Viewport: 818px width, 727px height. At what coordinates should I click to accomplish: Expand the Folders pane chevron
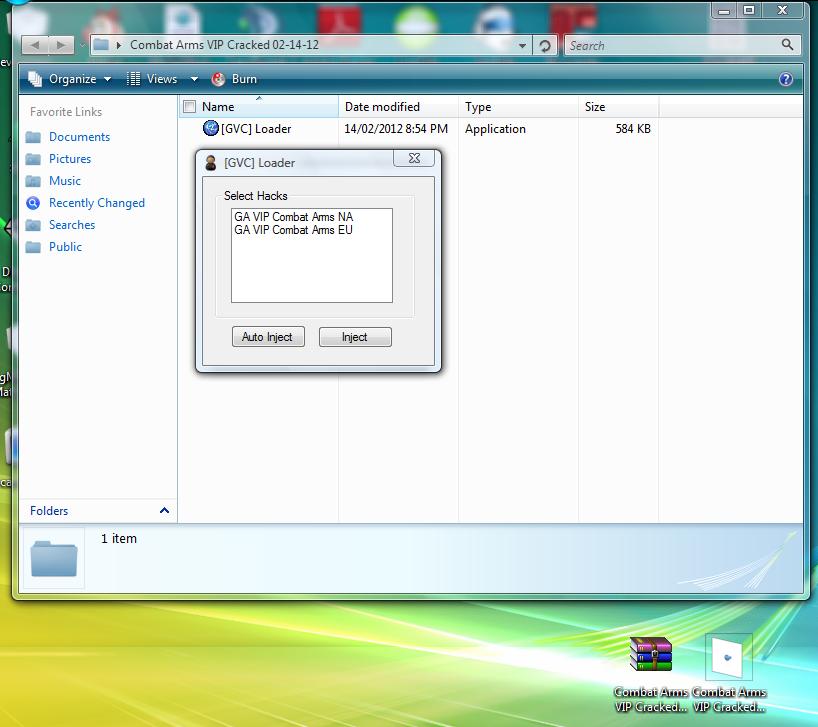[164, 511]
